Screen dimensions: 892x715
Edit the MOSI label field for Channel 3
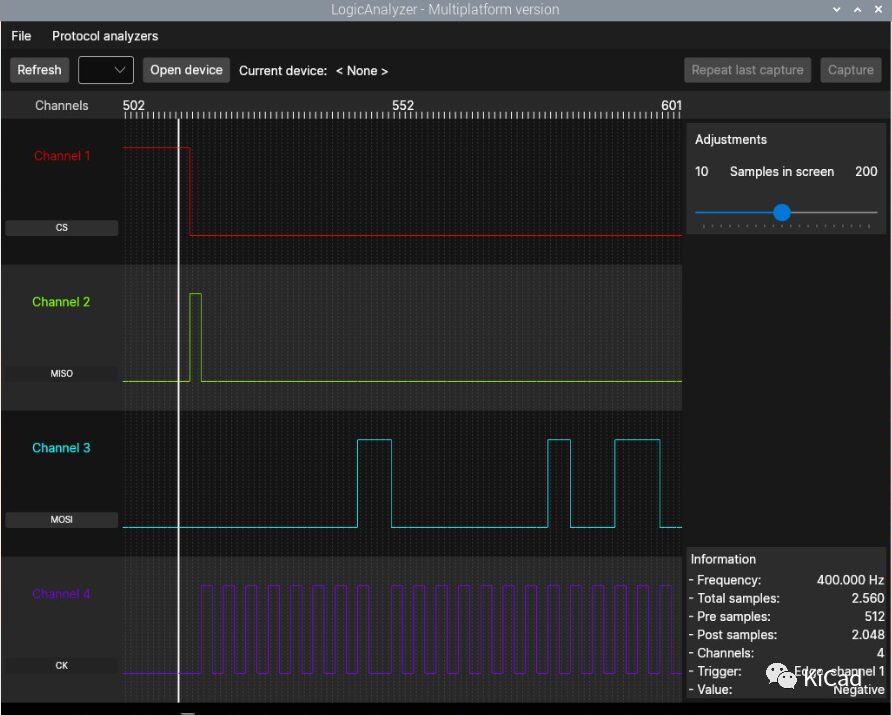pyautogui.click(x=62, y=520)
